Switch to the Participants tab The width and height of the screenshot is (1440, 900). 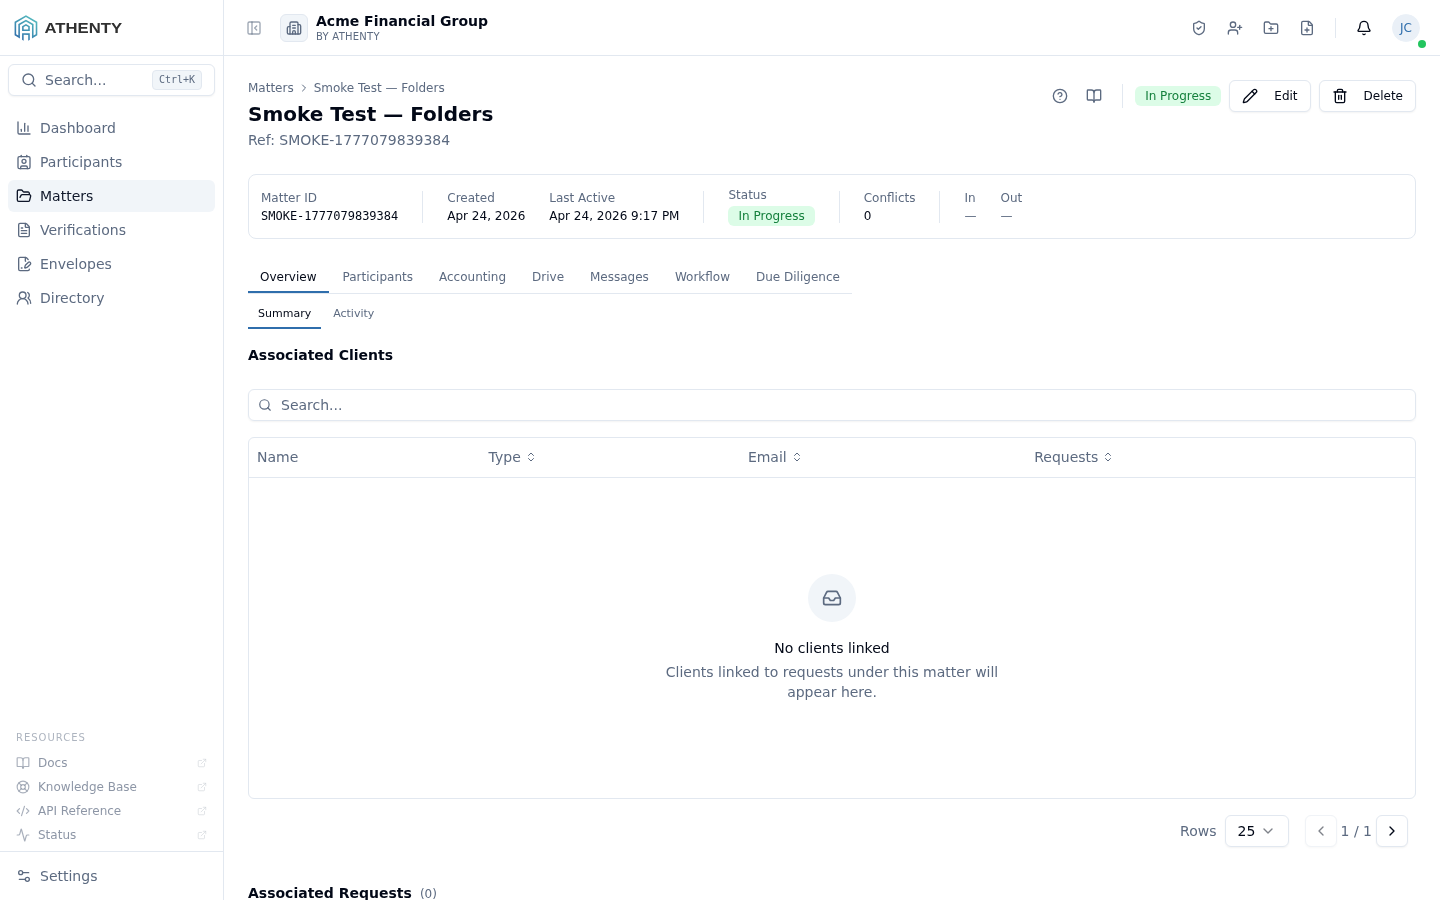pyautogui.click(x=377, y=277)
